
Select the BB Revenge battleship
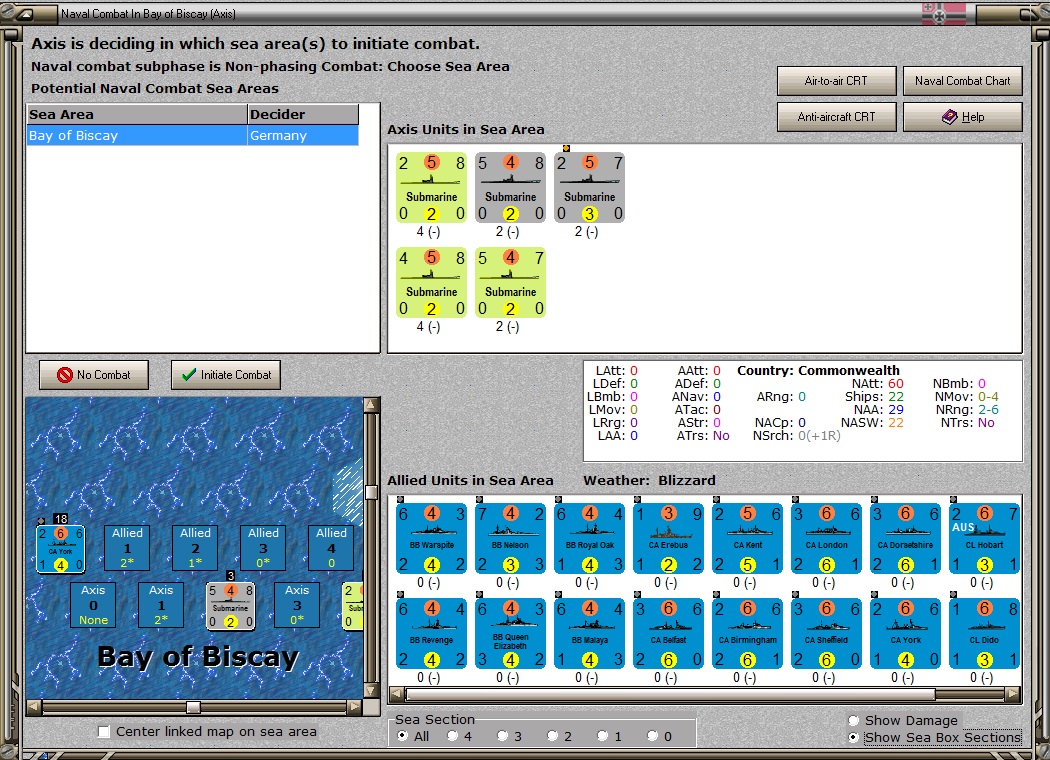click(x=431, y=634)
